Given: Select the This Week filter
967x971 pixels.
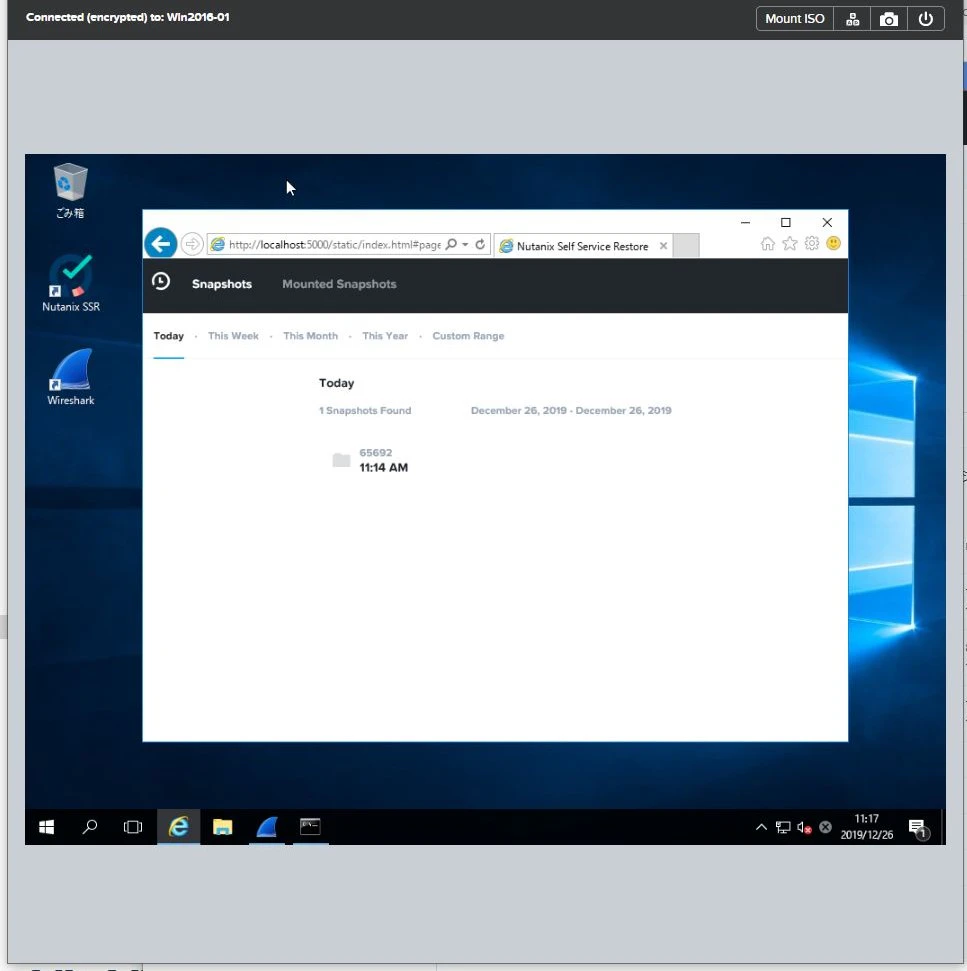Looking at the screenshot, I should [x=233, y=336].
